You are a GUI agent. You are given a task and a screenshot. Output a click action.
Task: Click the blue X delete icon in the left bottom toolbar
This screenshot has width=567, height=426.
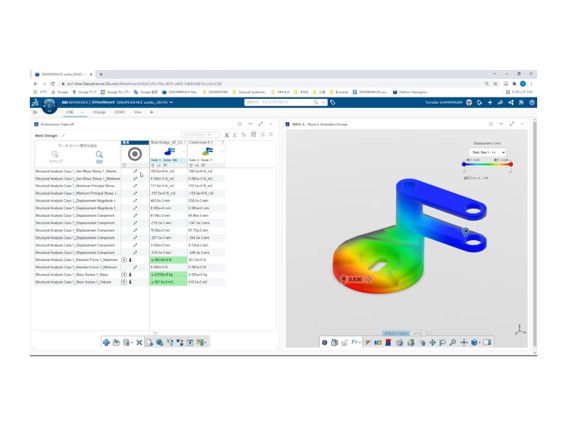139,342
